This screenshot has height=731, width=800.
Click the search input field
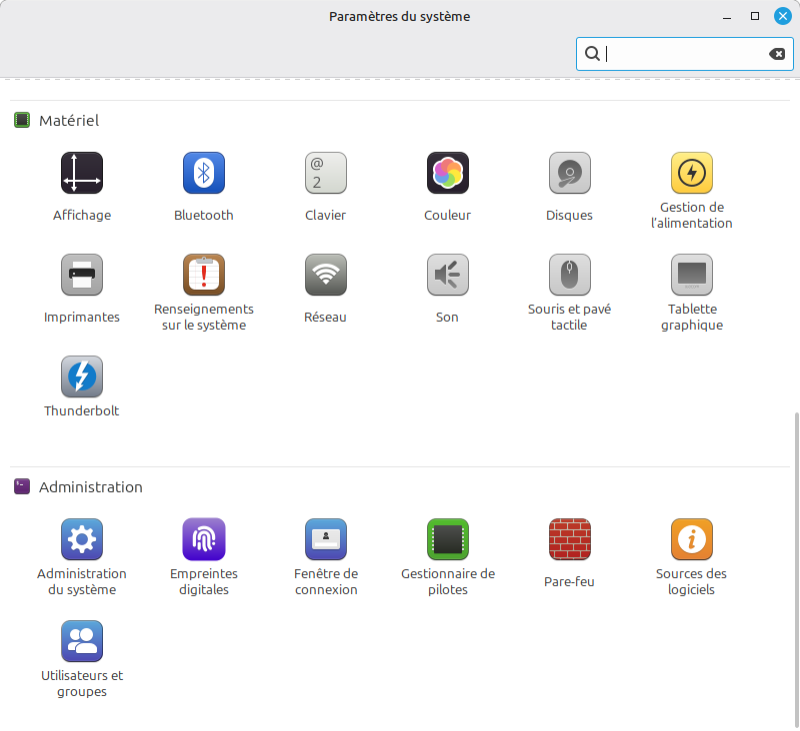680,54
